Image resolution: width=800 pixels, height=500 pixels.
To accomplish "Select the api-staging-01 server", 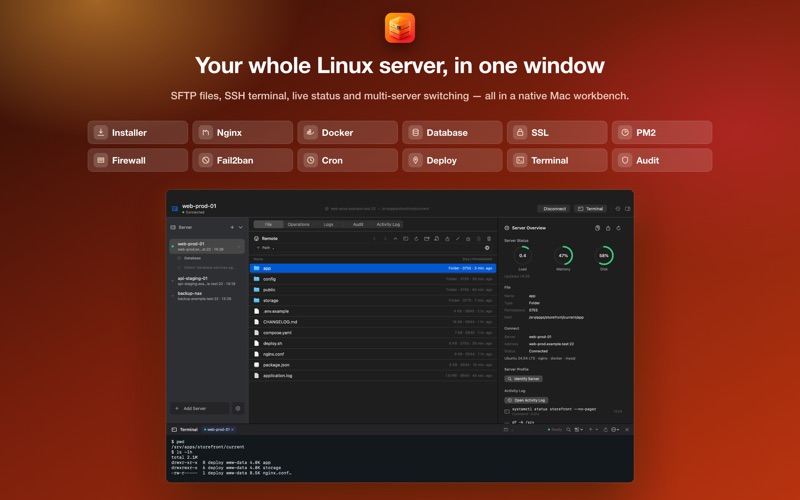I will (207, 281).
